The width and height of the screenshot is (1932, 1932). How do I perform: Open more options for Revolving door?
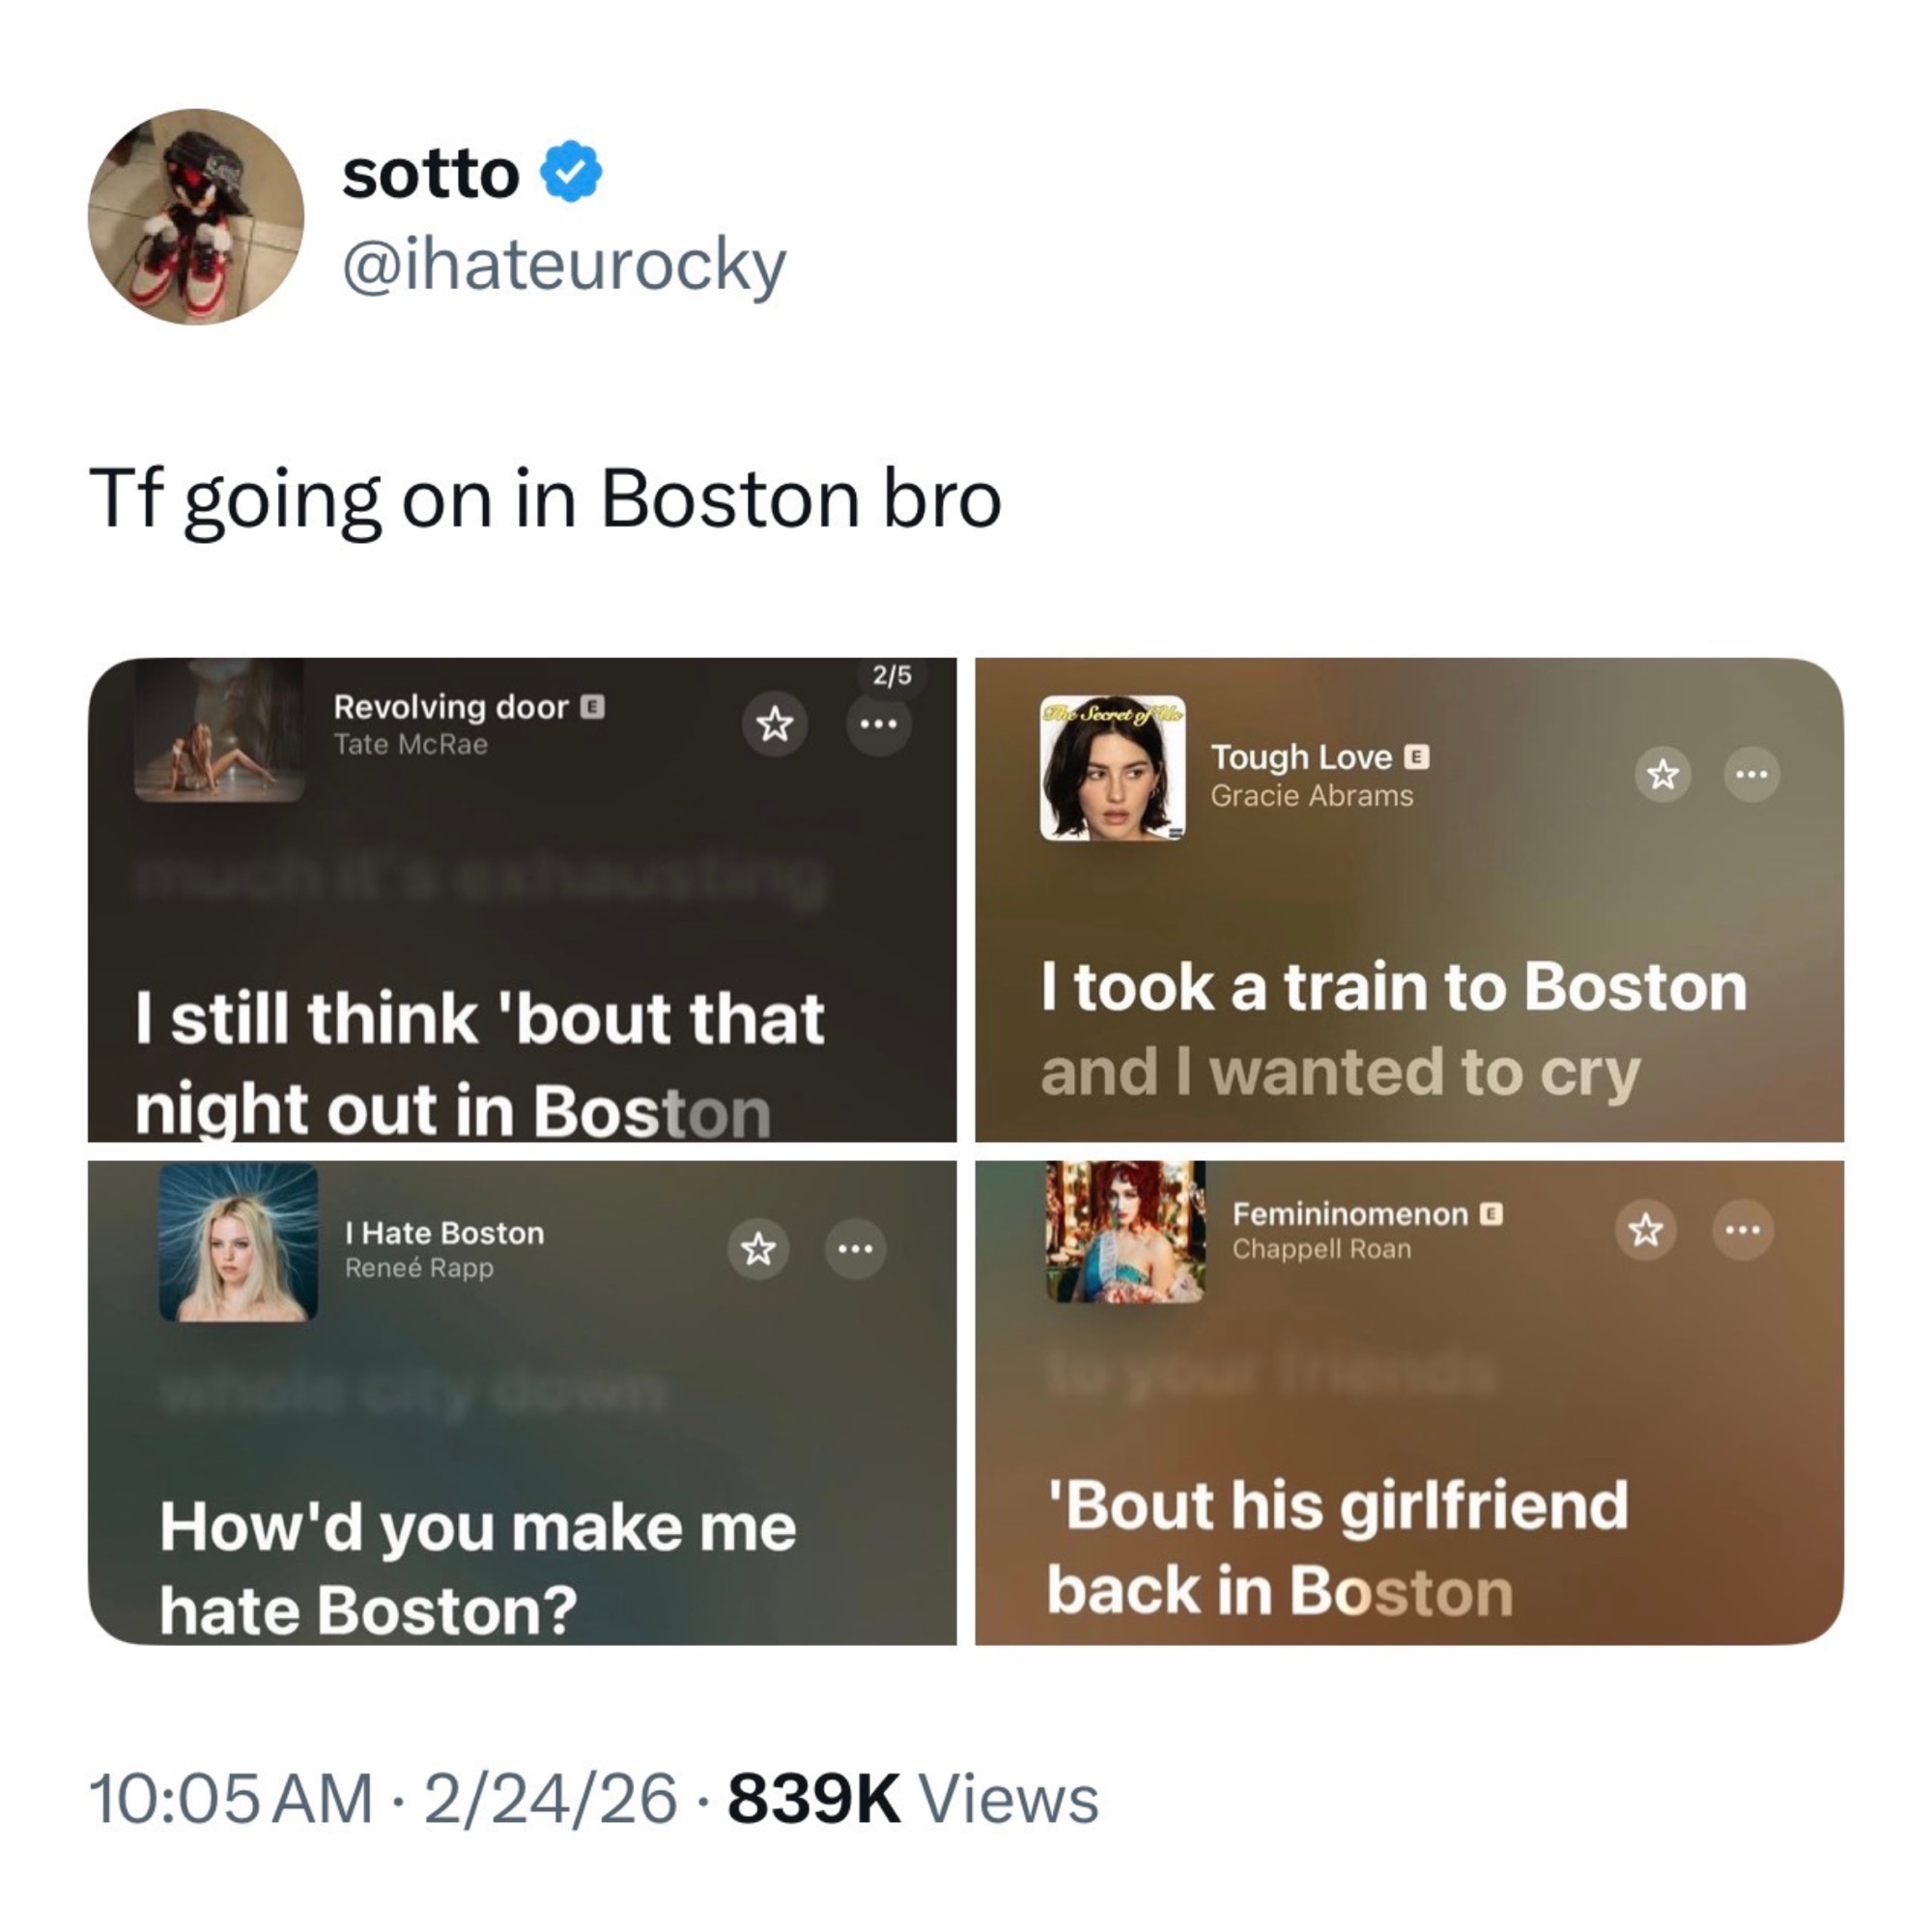[x=878, y=723]
